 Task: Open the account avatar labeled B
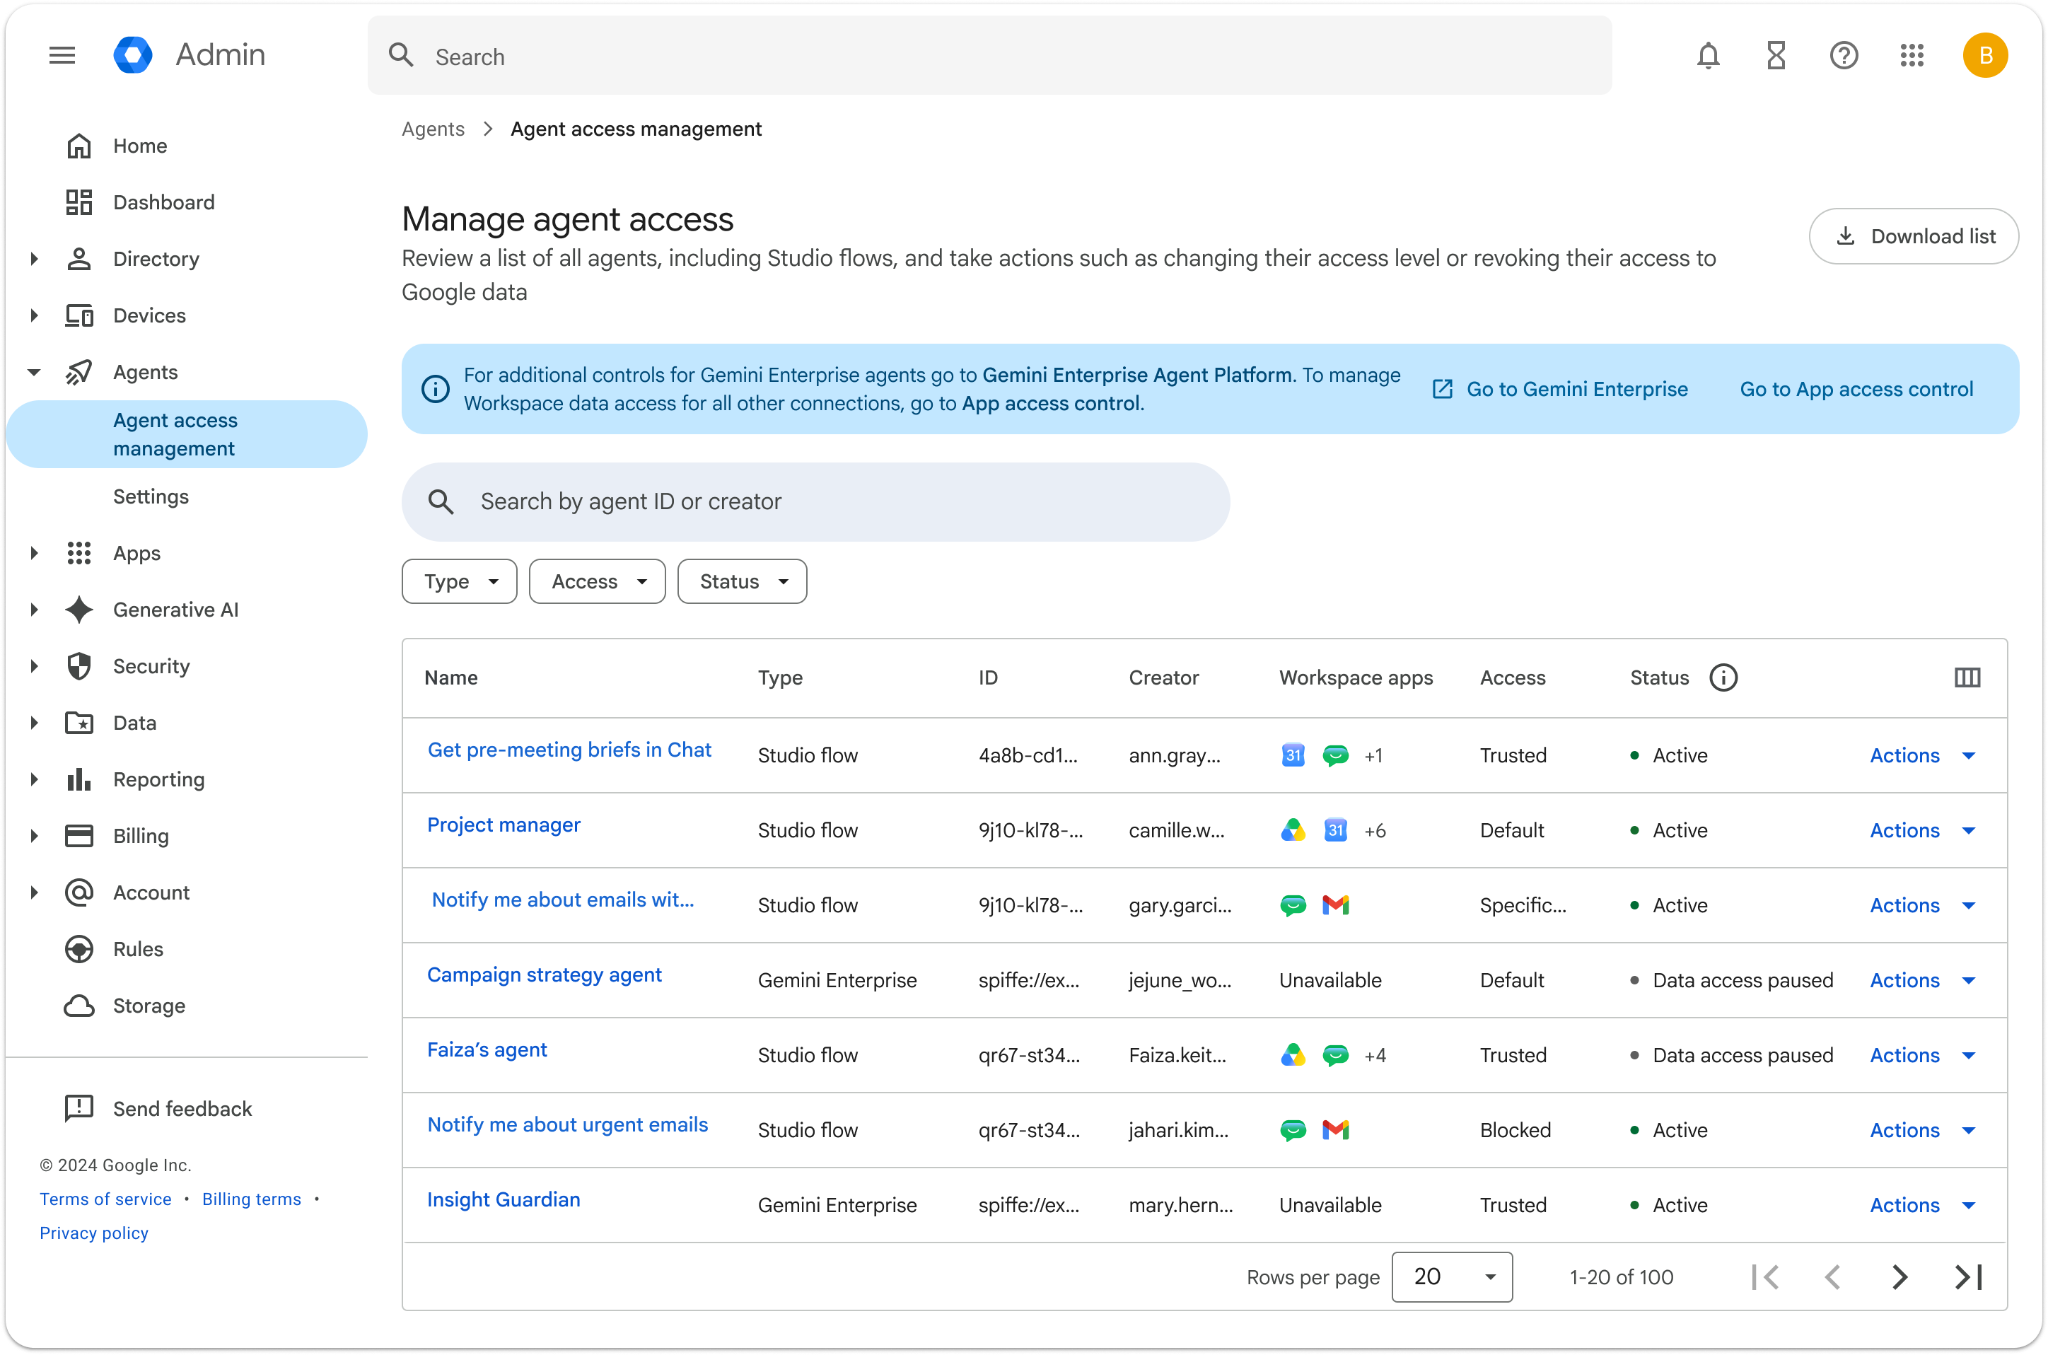(1985, 56)
